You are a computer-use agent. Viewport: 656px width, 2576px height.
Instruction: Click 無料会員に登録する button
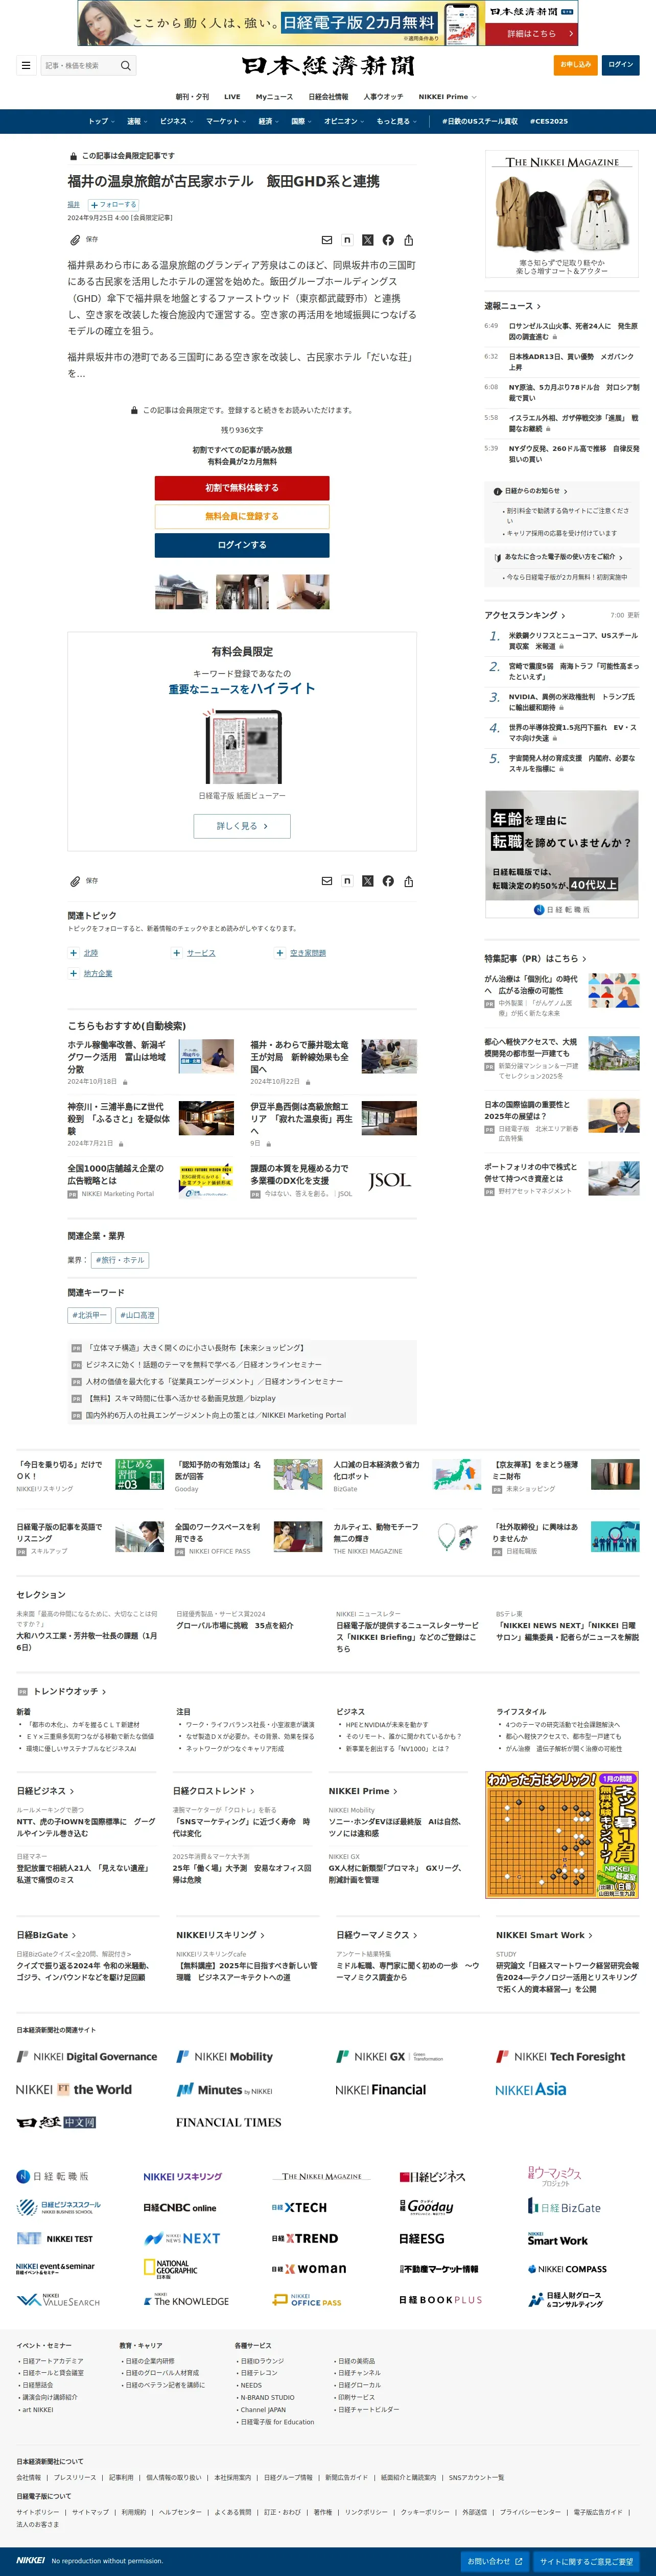pyautogui.click(x=242, y=516)
